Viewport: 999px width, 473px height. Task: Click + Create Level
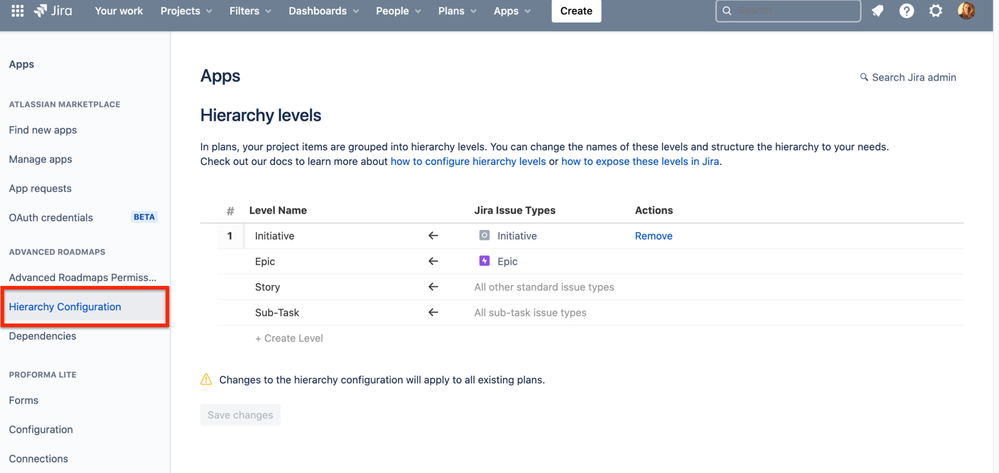click(289, 338)
